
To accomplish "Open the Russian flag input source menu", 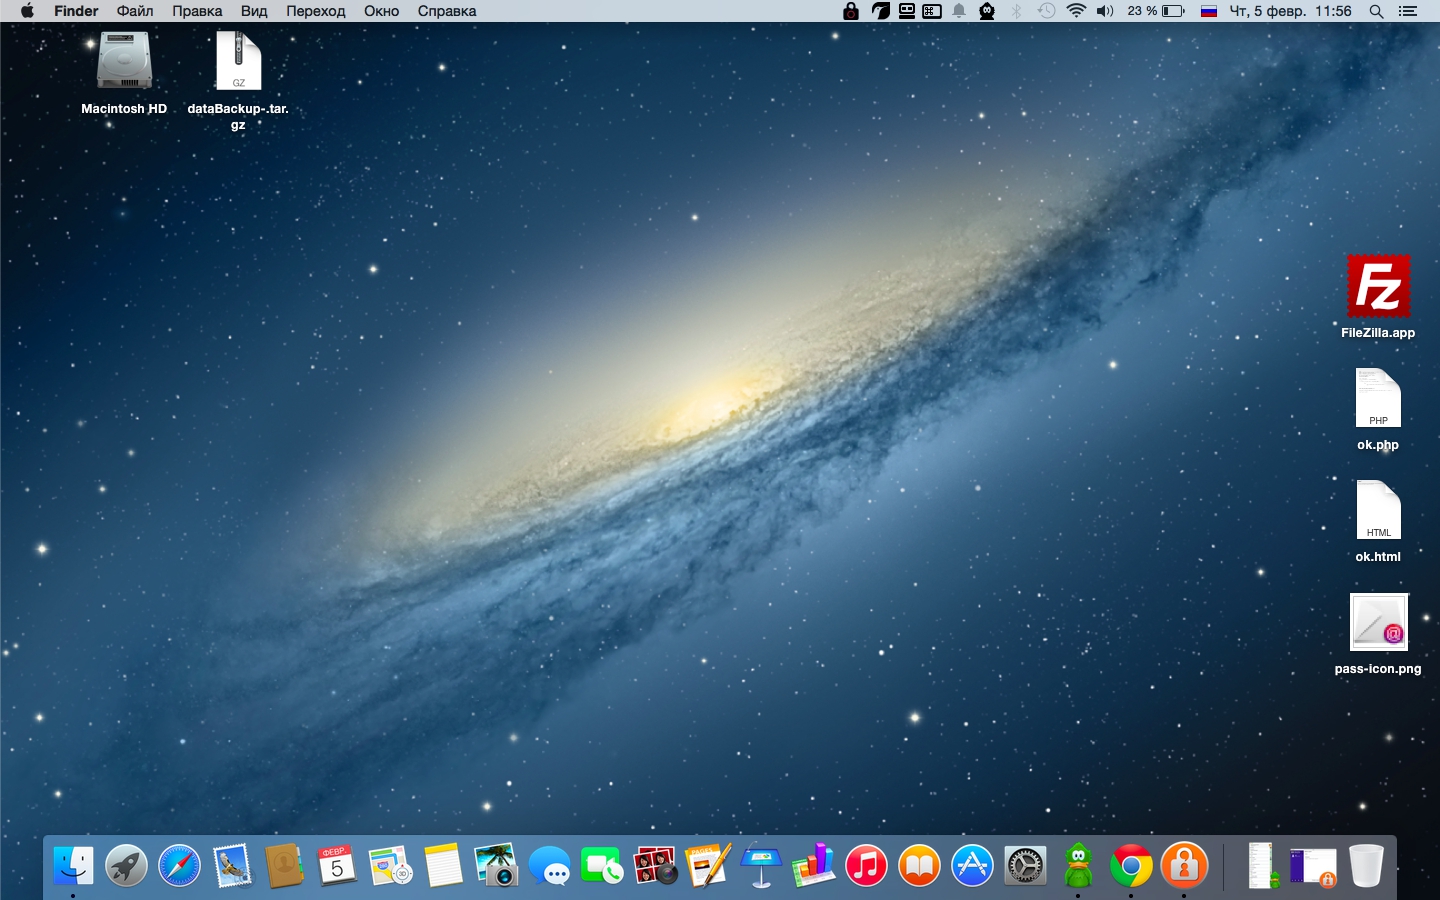I will pos(1208,11).
